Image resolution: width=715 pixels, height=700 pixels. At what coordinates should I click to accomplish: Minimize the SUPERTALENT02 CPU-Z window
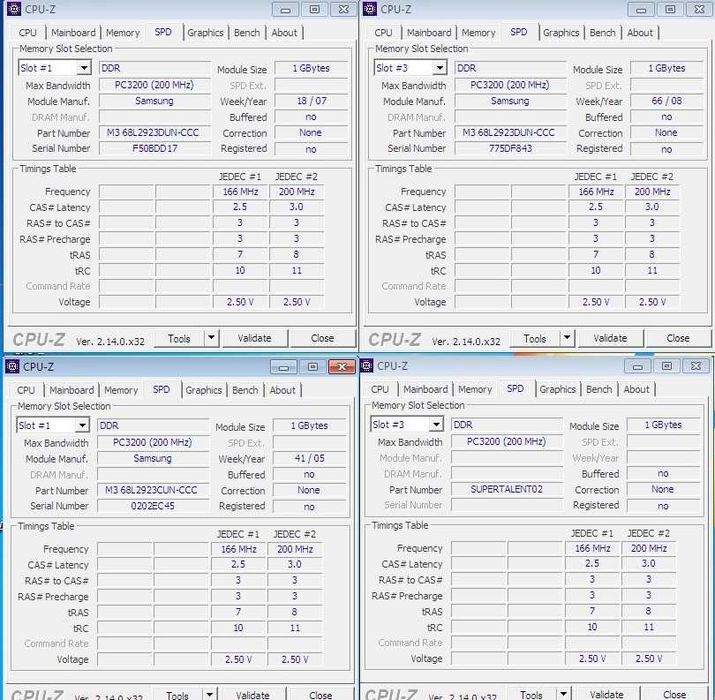tap(637, 366)
